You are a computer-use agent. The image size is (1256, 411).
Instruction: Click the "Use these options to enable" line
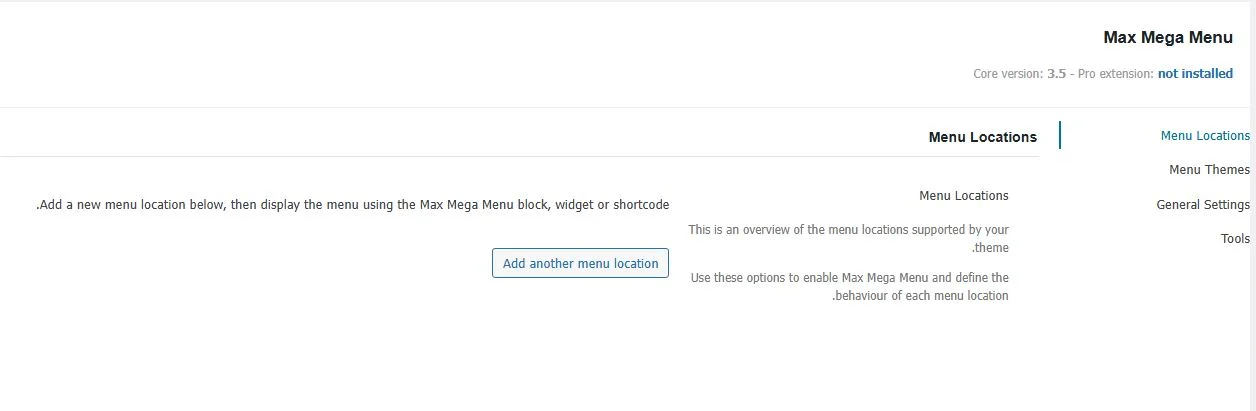(849, 278)
